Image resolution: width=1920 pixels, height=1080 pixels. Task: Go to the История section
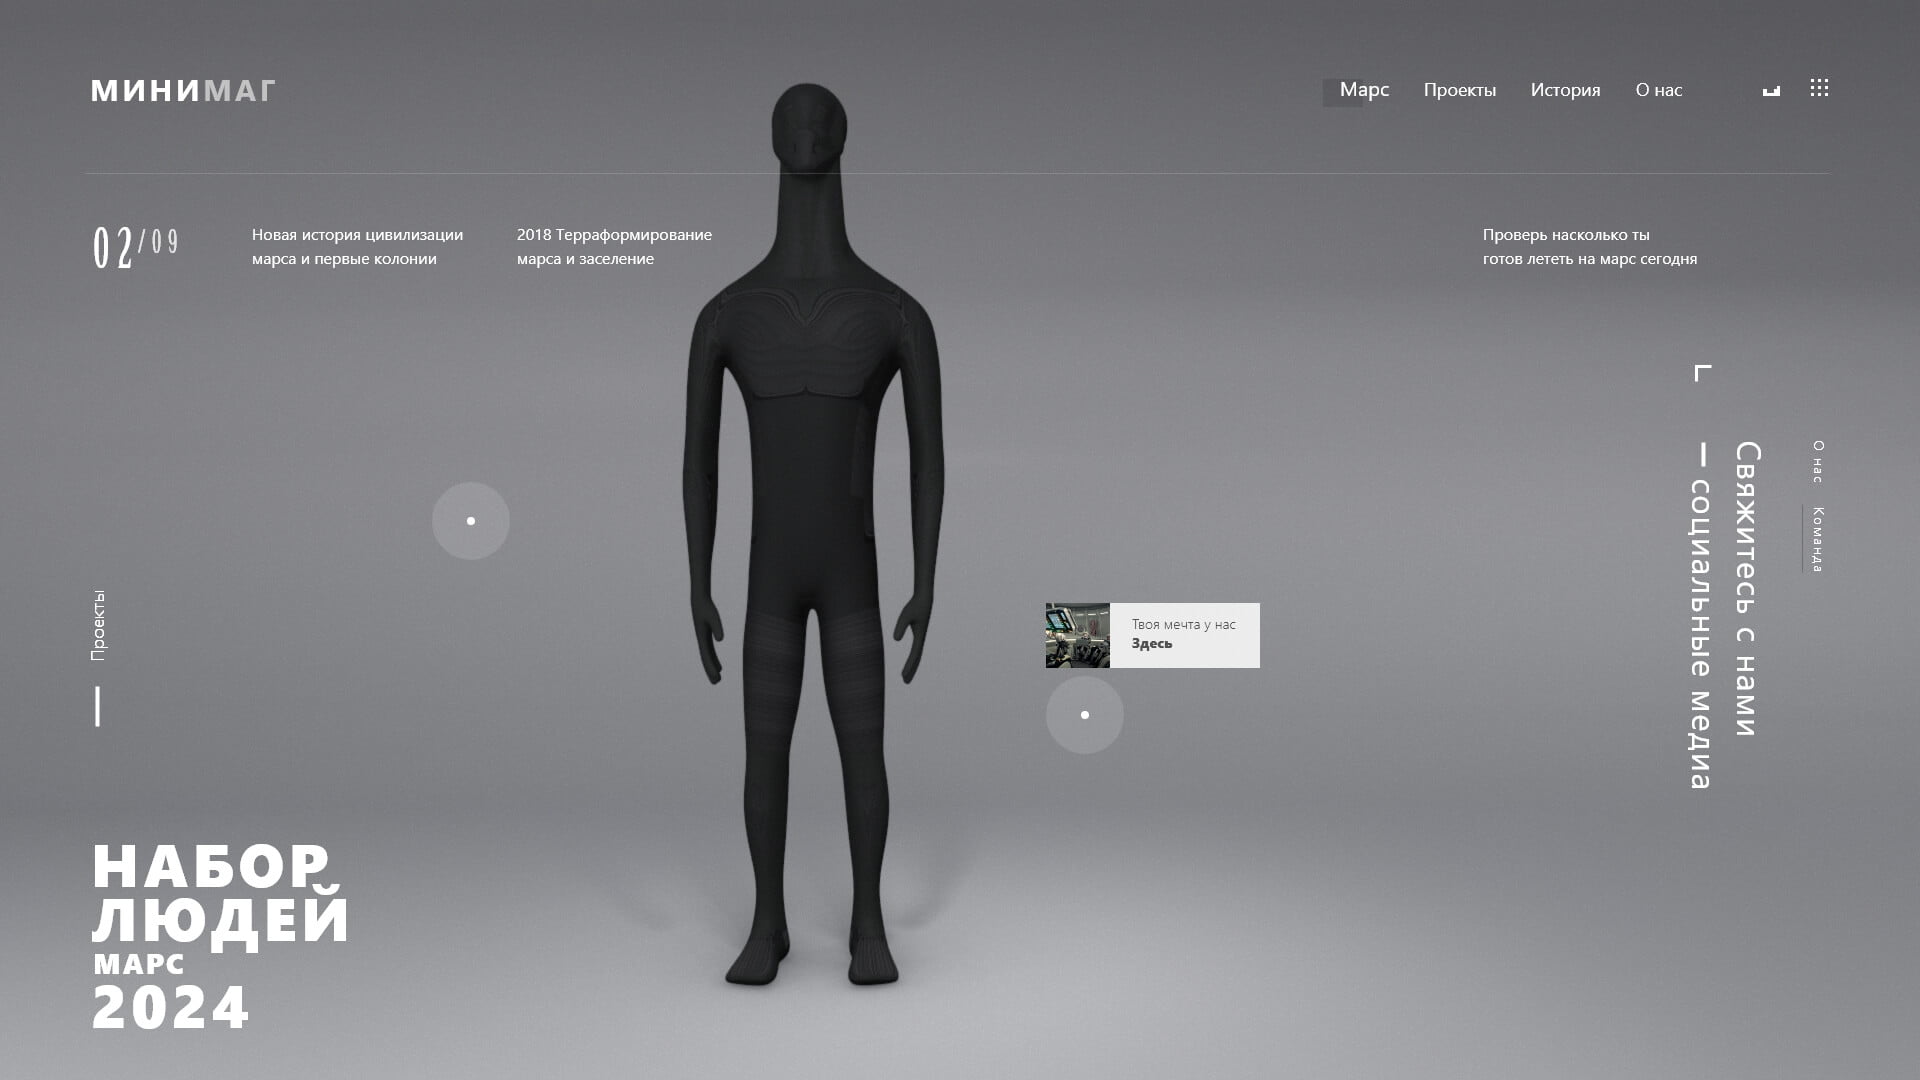tap(1565, 90)
